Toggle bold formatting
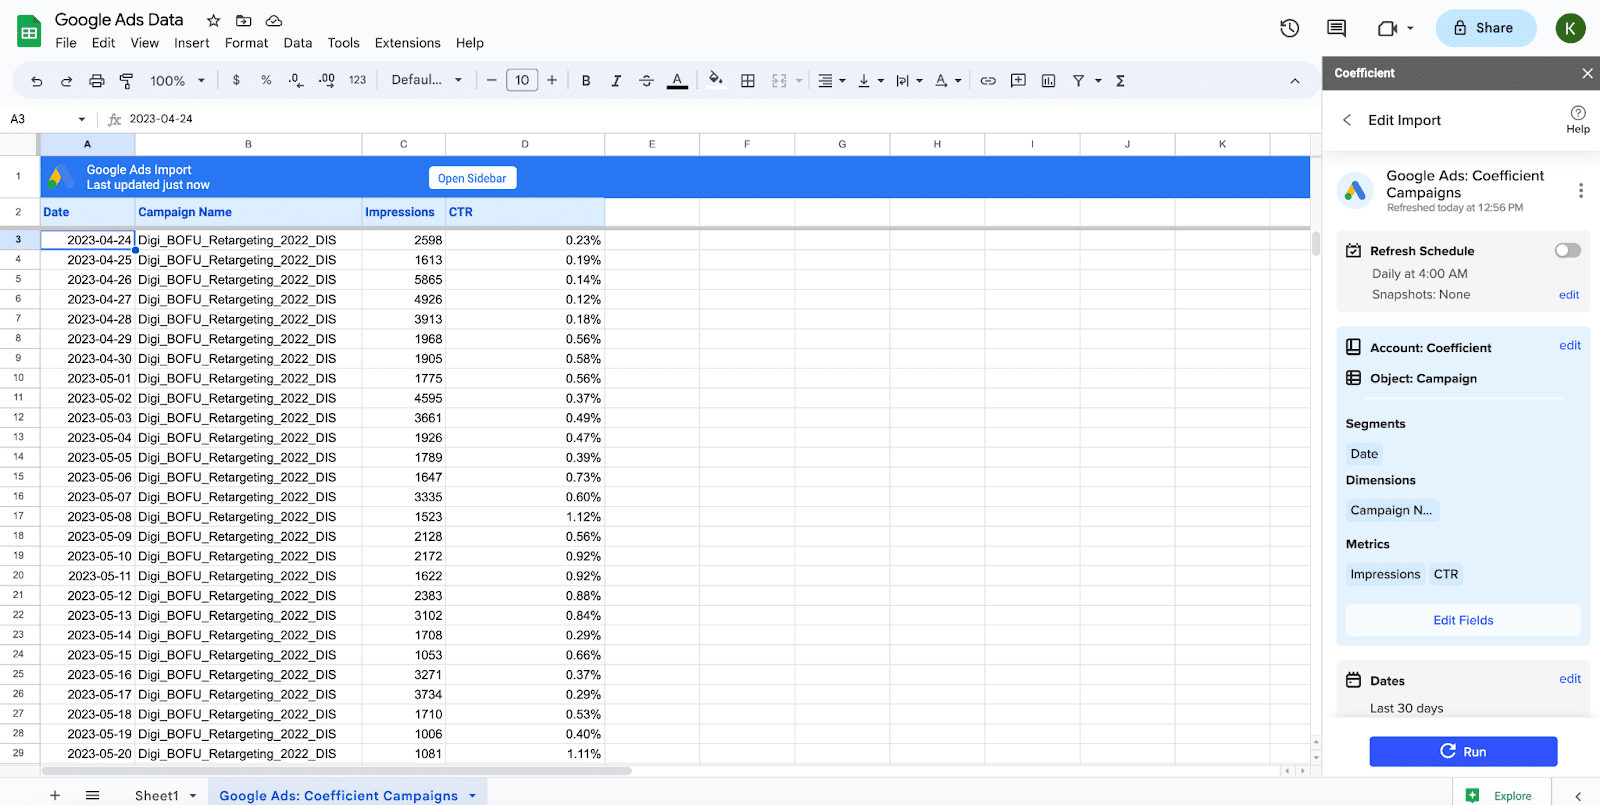 point(586,81)
